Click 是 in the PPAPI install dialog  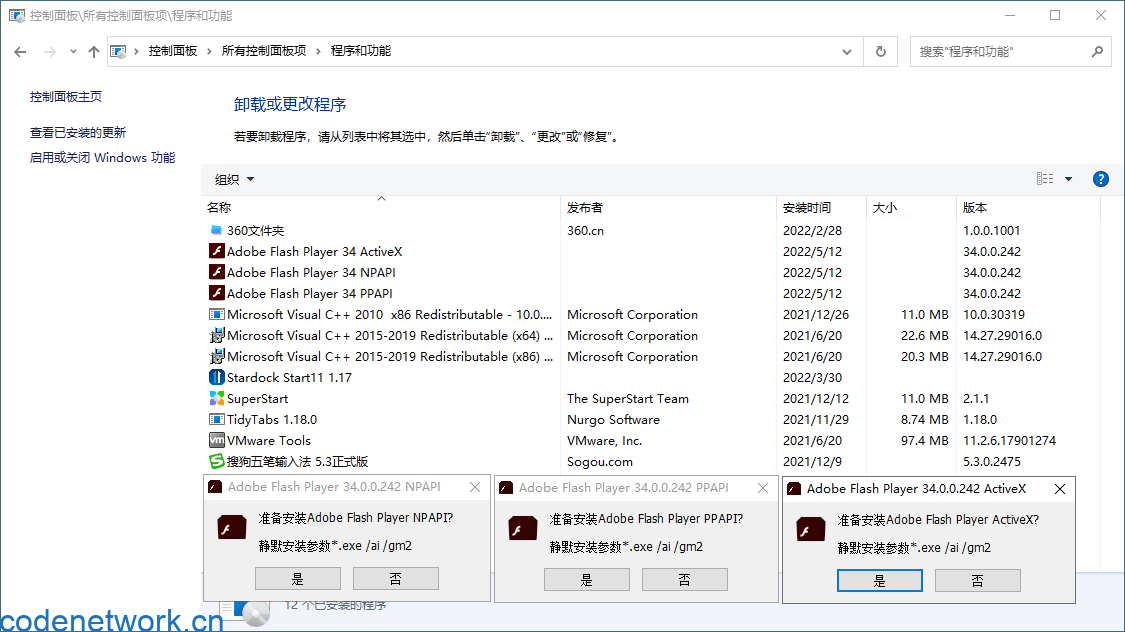pos(587,580)
